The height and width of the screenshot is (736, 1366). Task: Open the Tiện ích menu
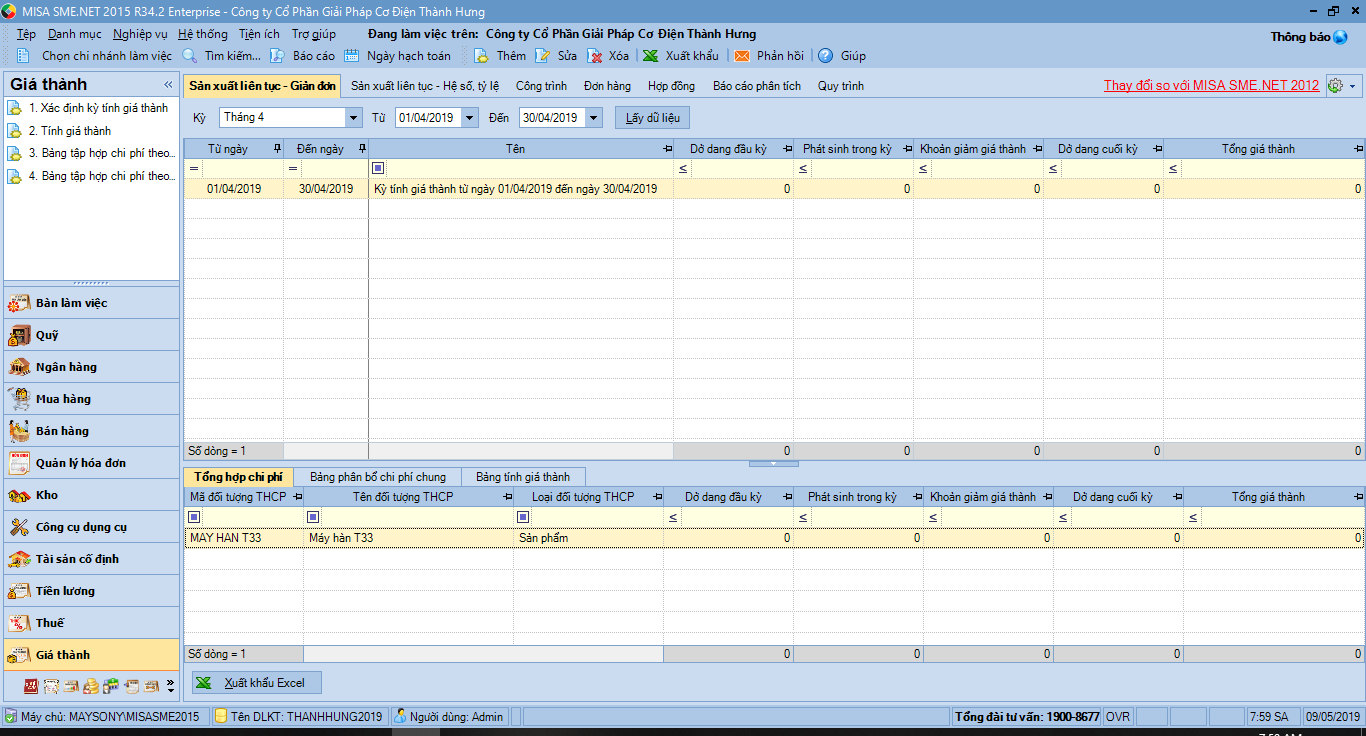click(259, 34)
